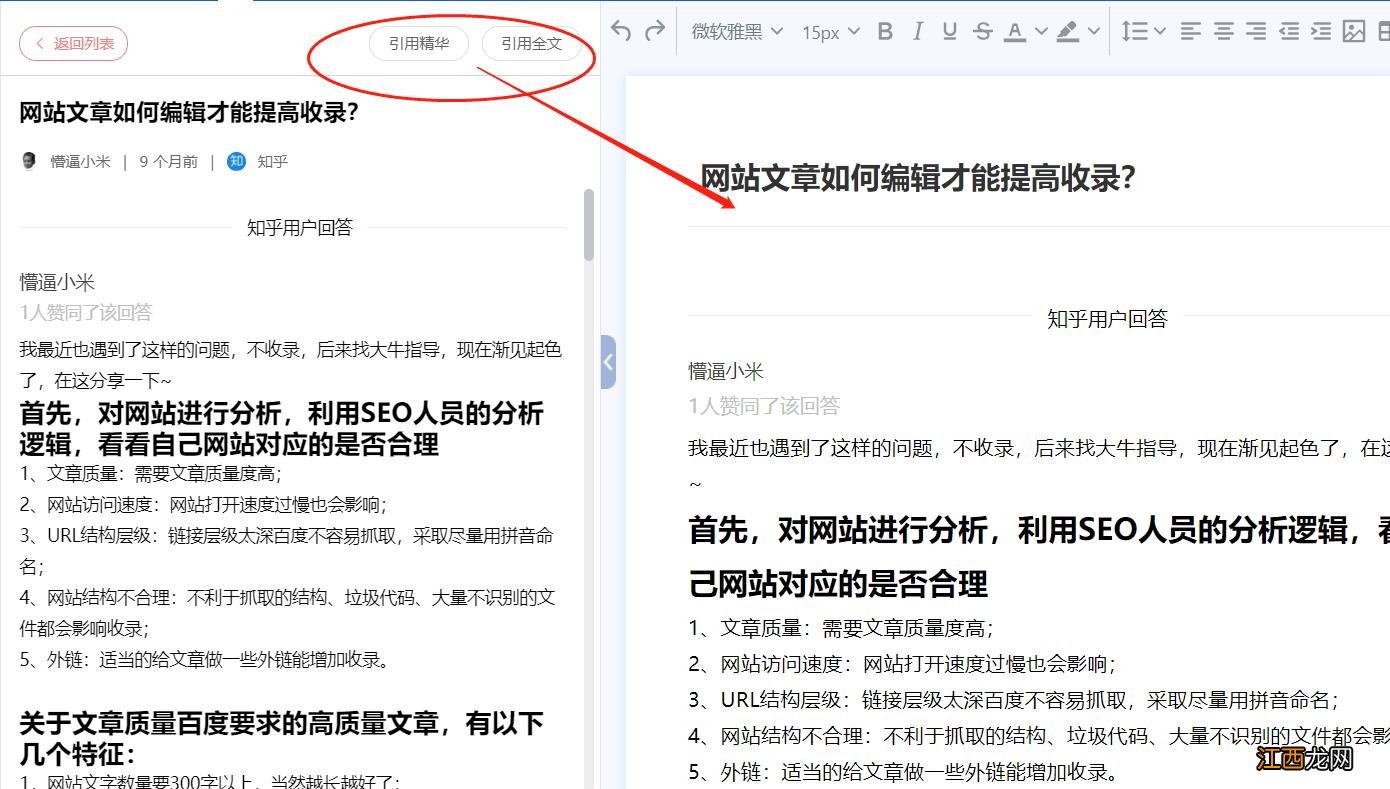Redo the last action
Screen dimensions: 1390x789
tap(655, 31)
